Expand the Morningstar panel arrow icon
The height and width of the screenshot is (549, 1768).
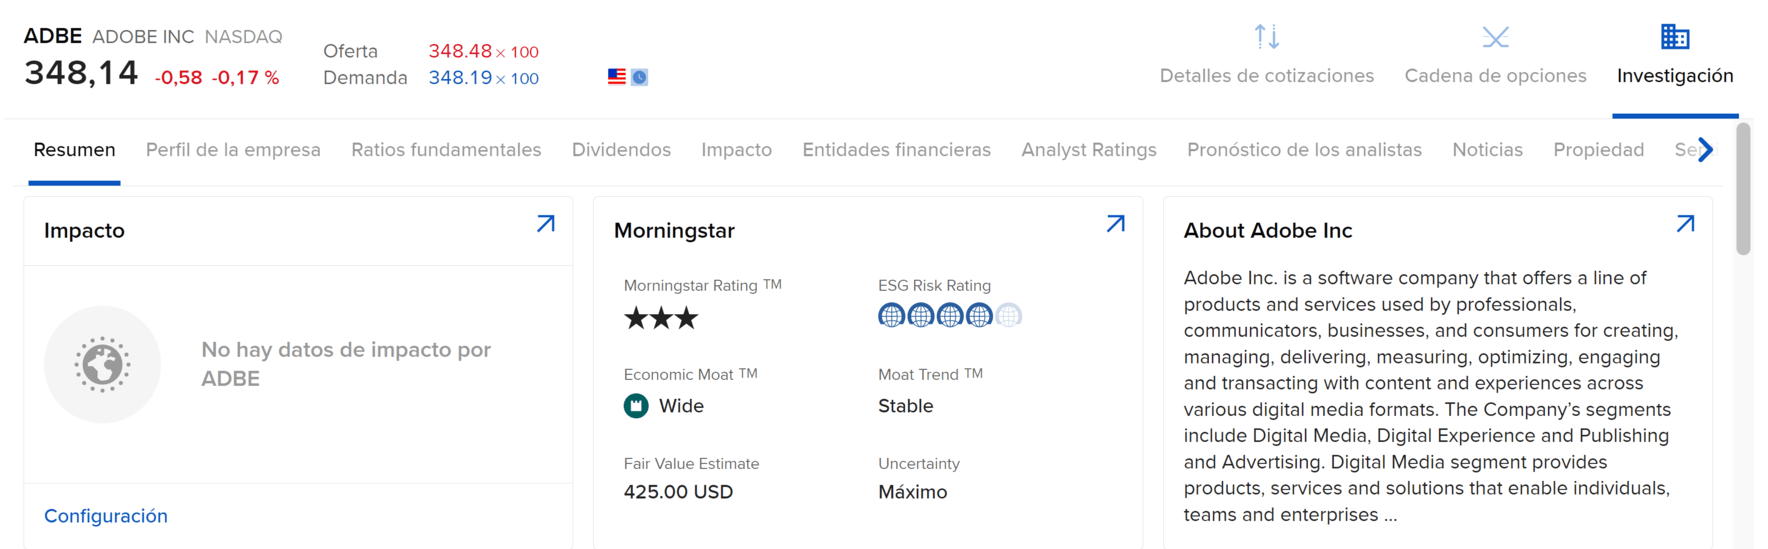coord(1116,224)
